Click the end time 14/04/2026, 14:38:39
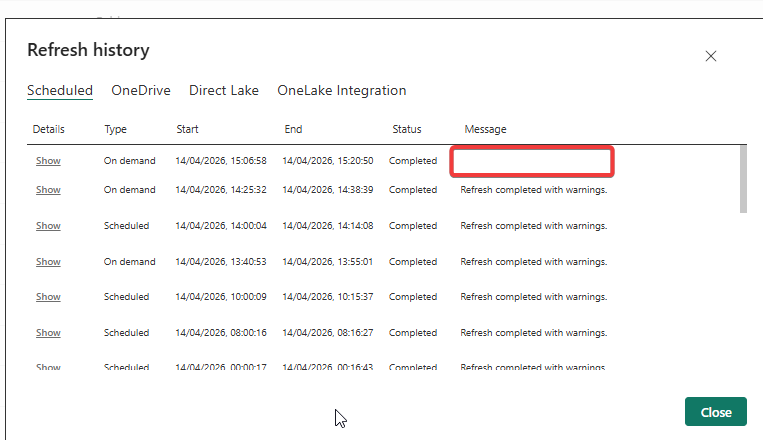Viewport: 763px width, 440px height. coord(328,190)
